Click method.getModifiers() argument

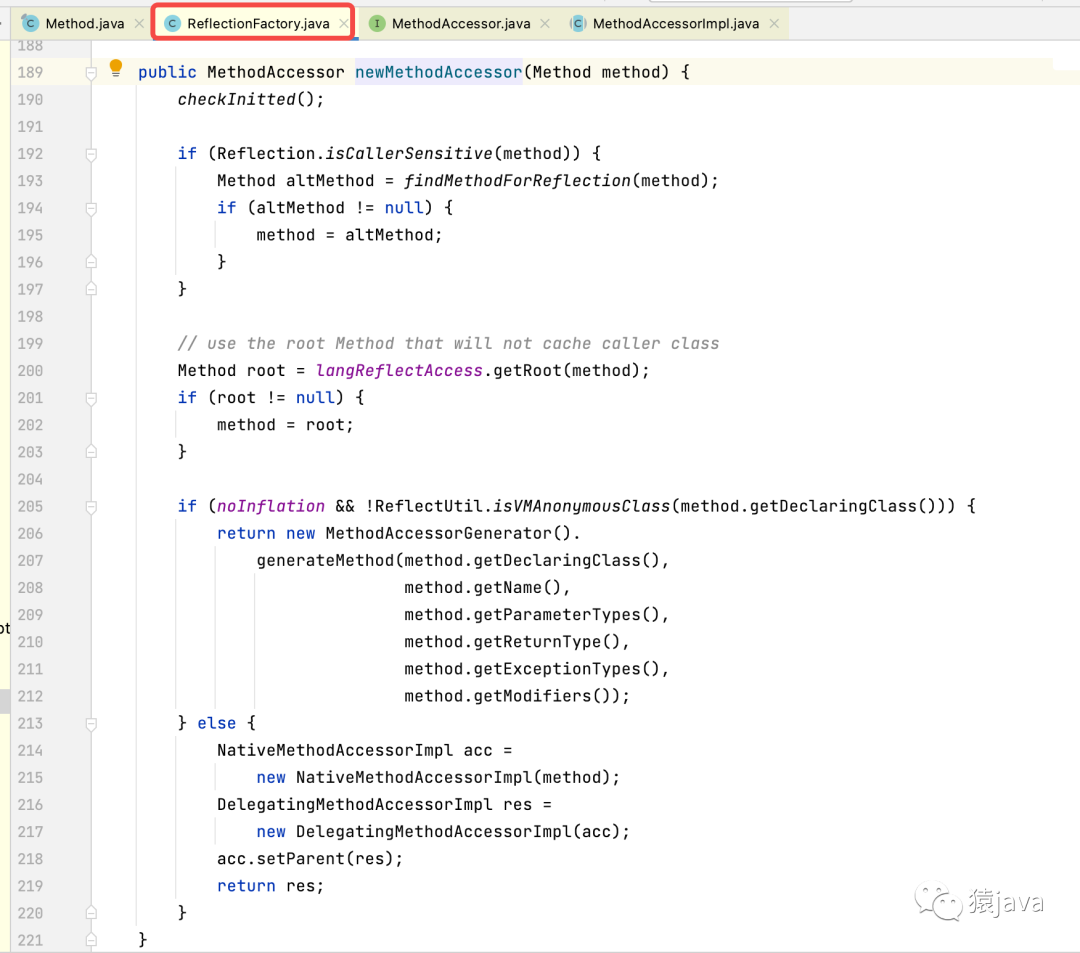[x=508, y=696]
